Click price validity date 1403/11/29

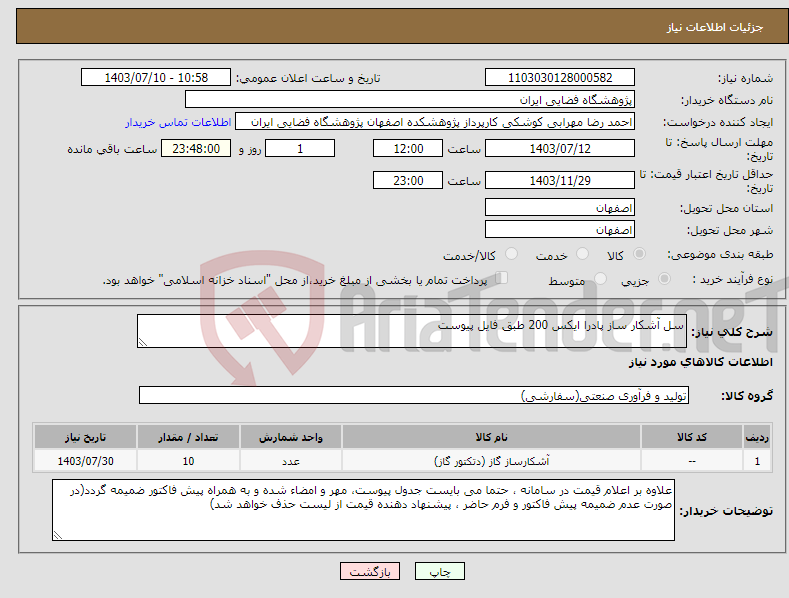[x=560, y=180]
